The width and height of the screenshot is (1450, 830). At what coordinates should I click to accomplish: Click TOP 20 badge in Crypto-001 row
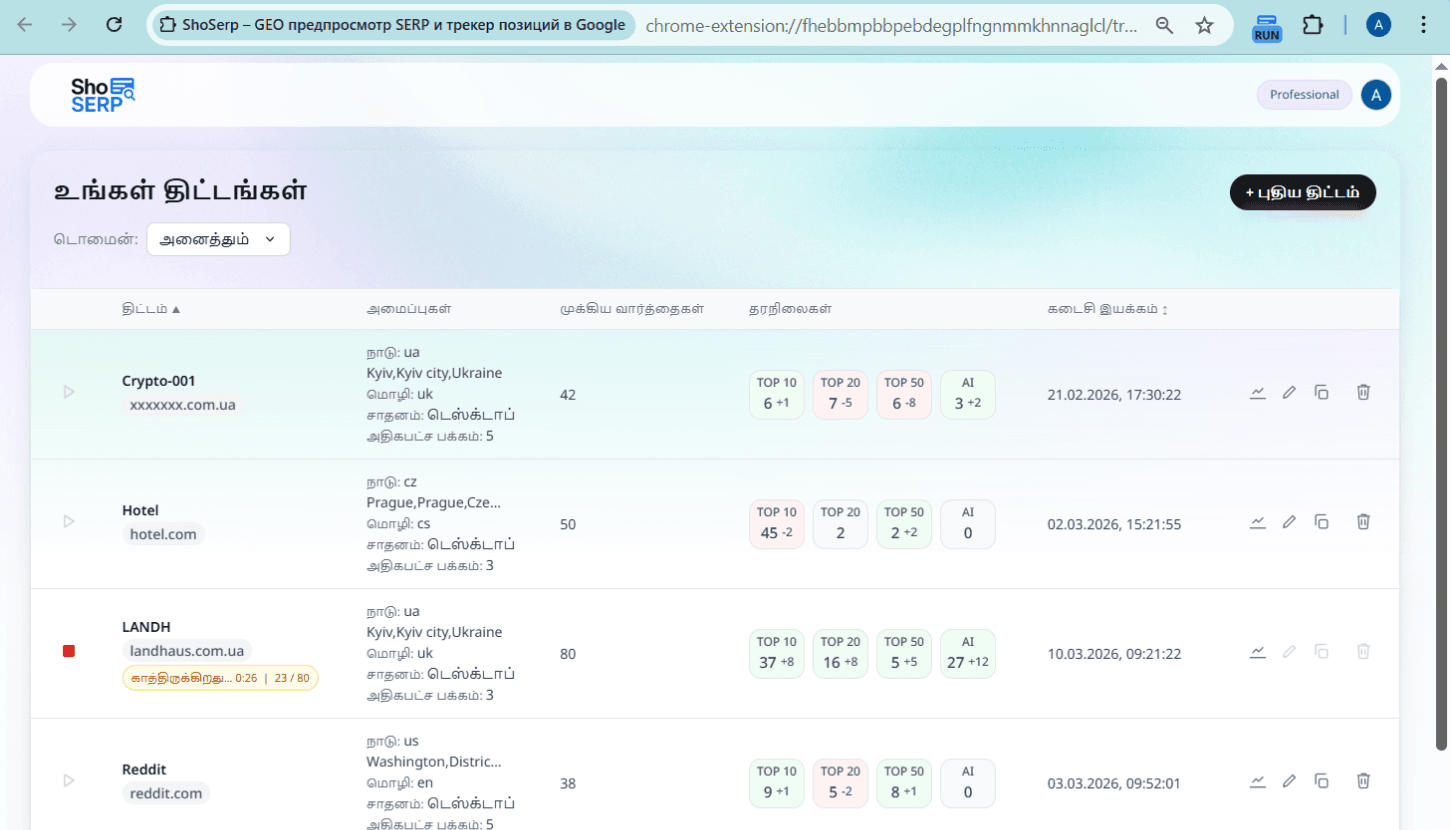click(x=840, y=394)
